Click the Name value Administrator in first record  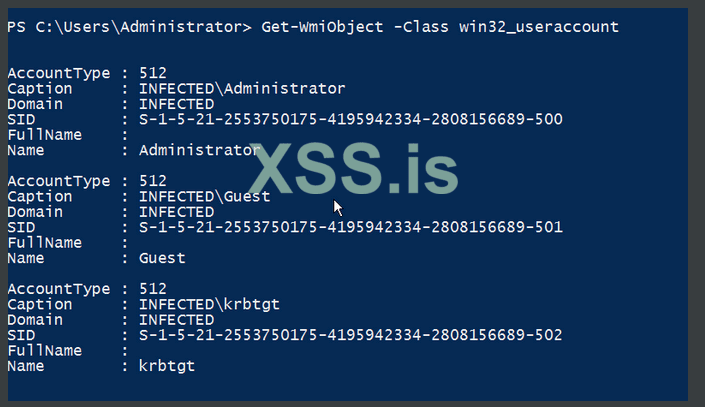(199, 150)
